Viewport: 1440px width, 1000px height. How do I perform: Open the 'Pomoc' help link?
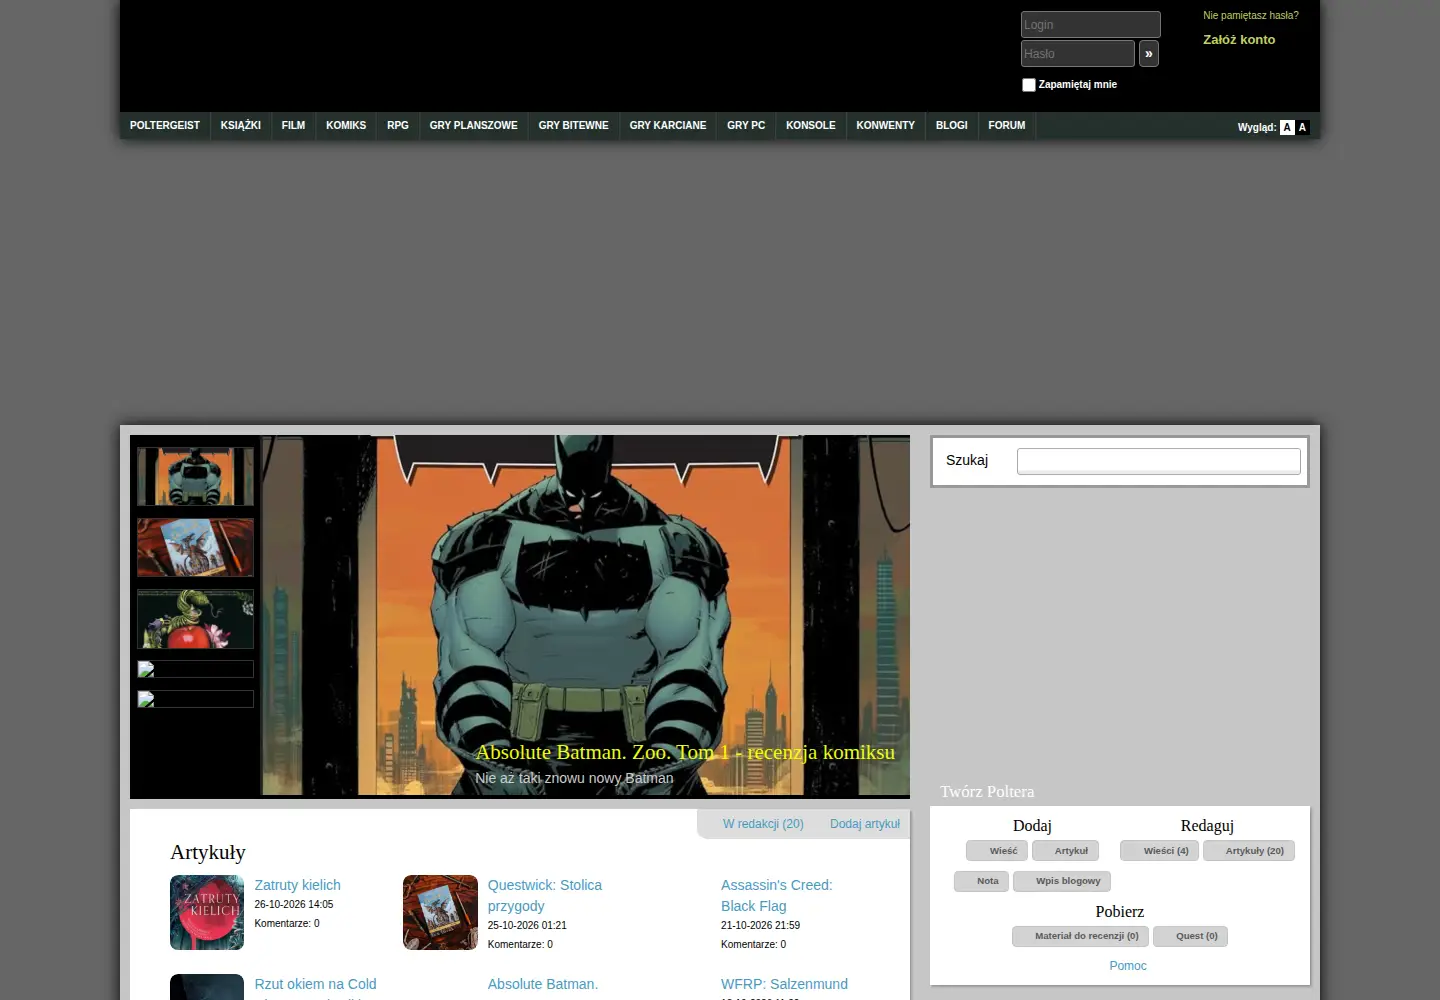(1128, 966)
